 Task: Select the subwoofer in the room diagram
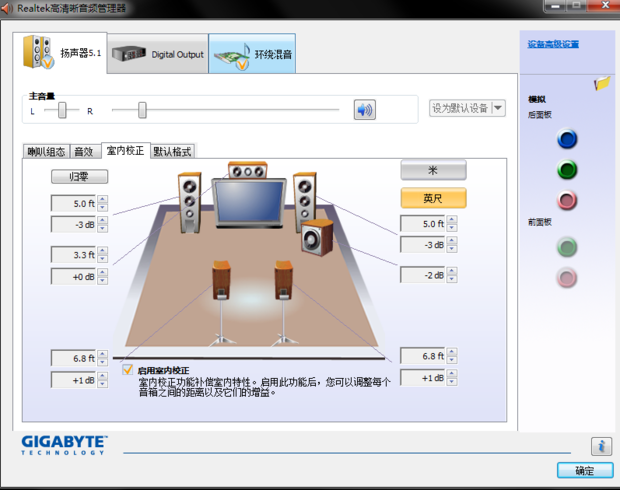pyautogui.click(x=317, y=237)
